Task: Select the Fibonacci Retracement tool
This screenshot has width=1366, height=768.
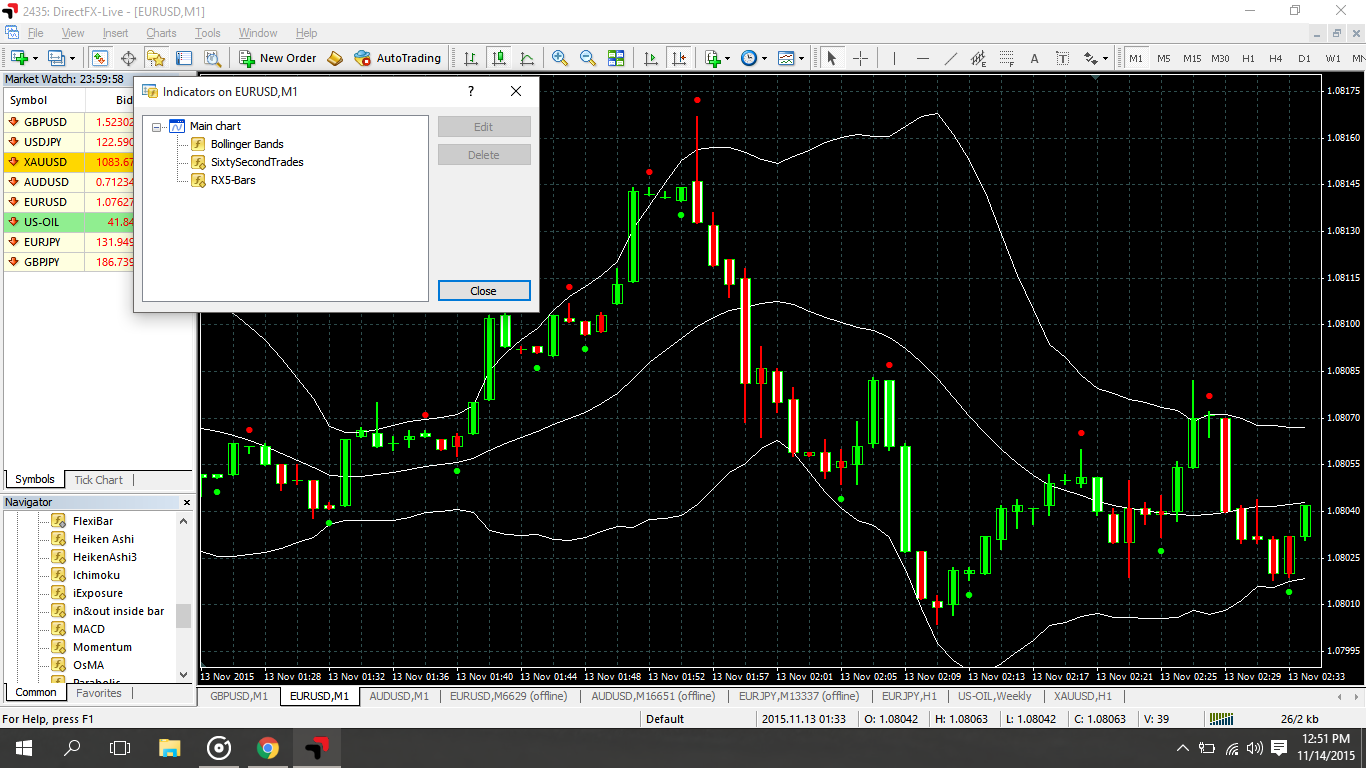Action: click(1006, 58)
